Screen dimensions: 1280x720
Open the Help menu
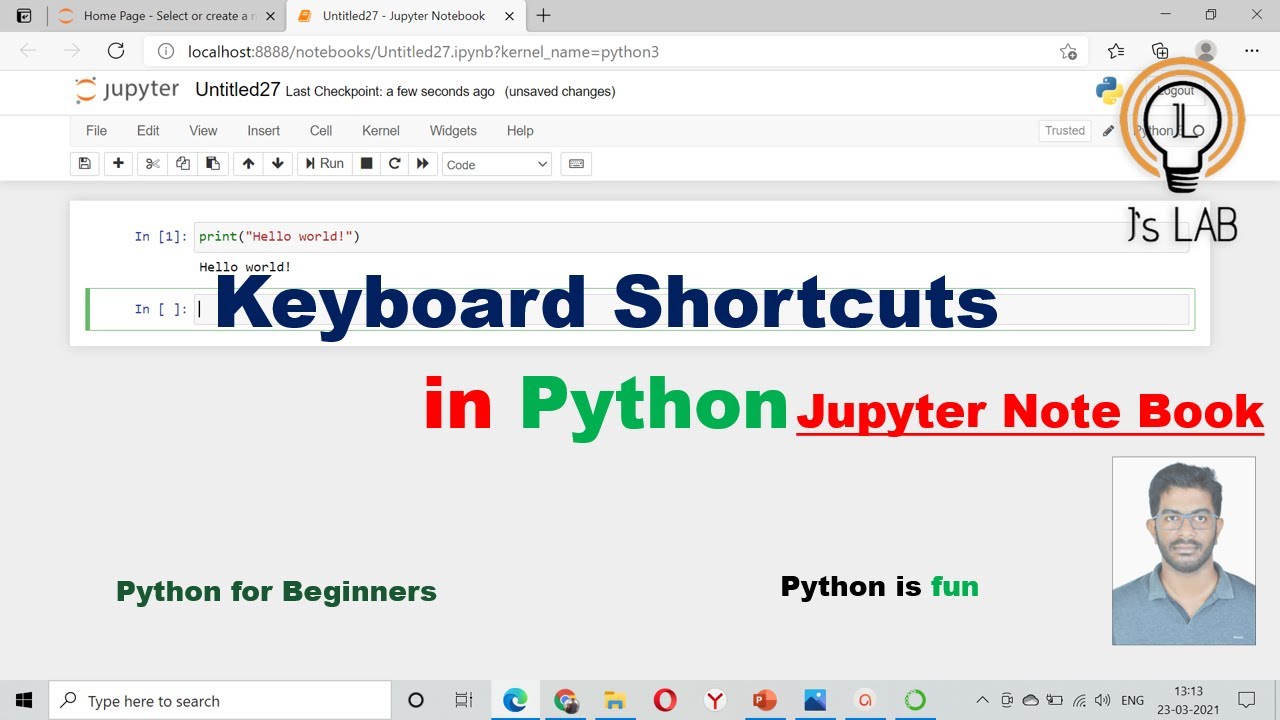click(520, 131)
